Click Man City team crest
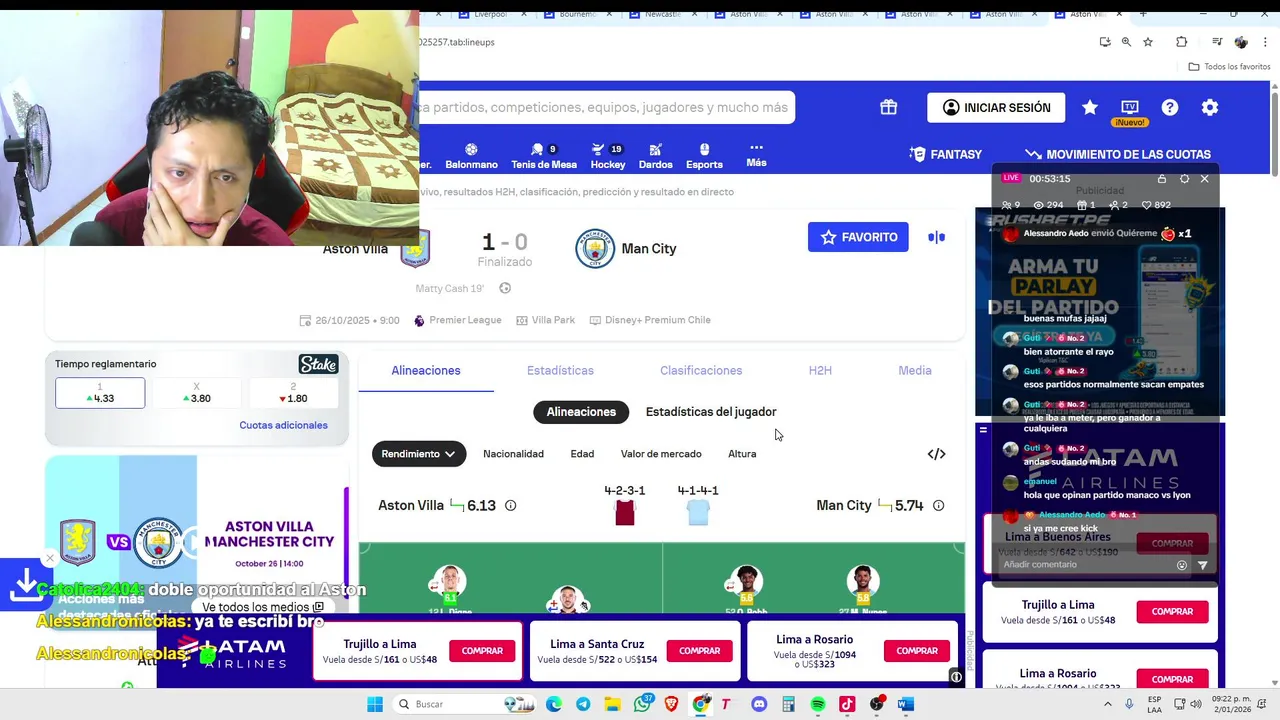Screen dimensions: 1280x720 595,249
